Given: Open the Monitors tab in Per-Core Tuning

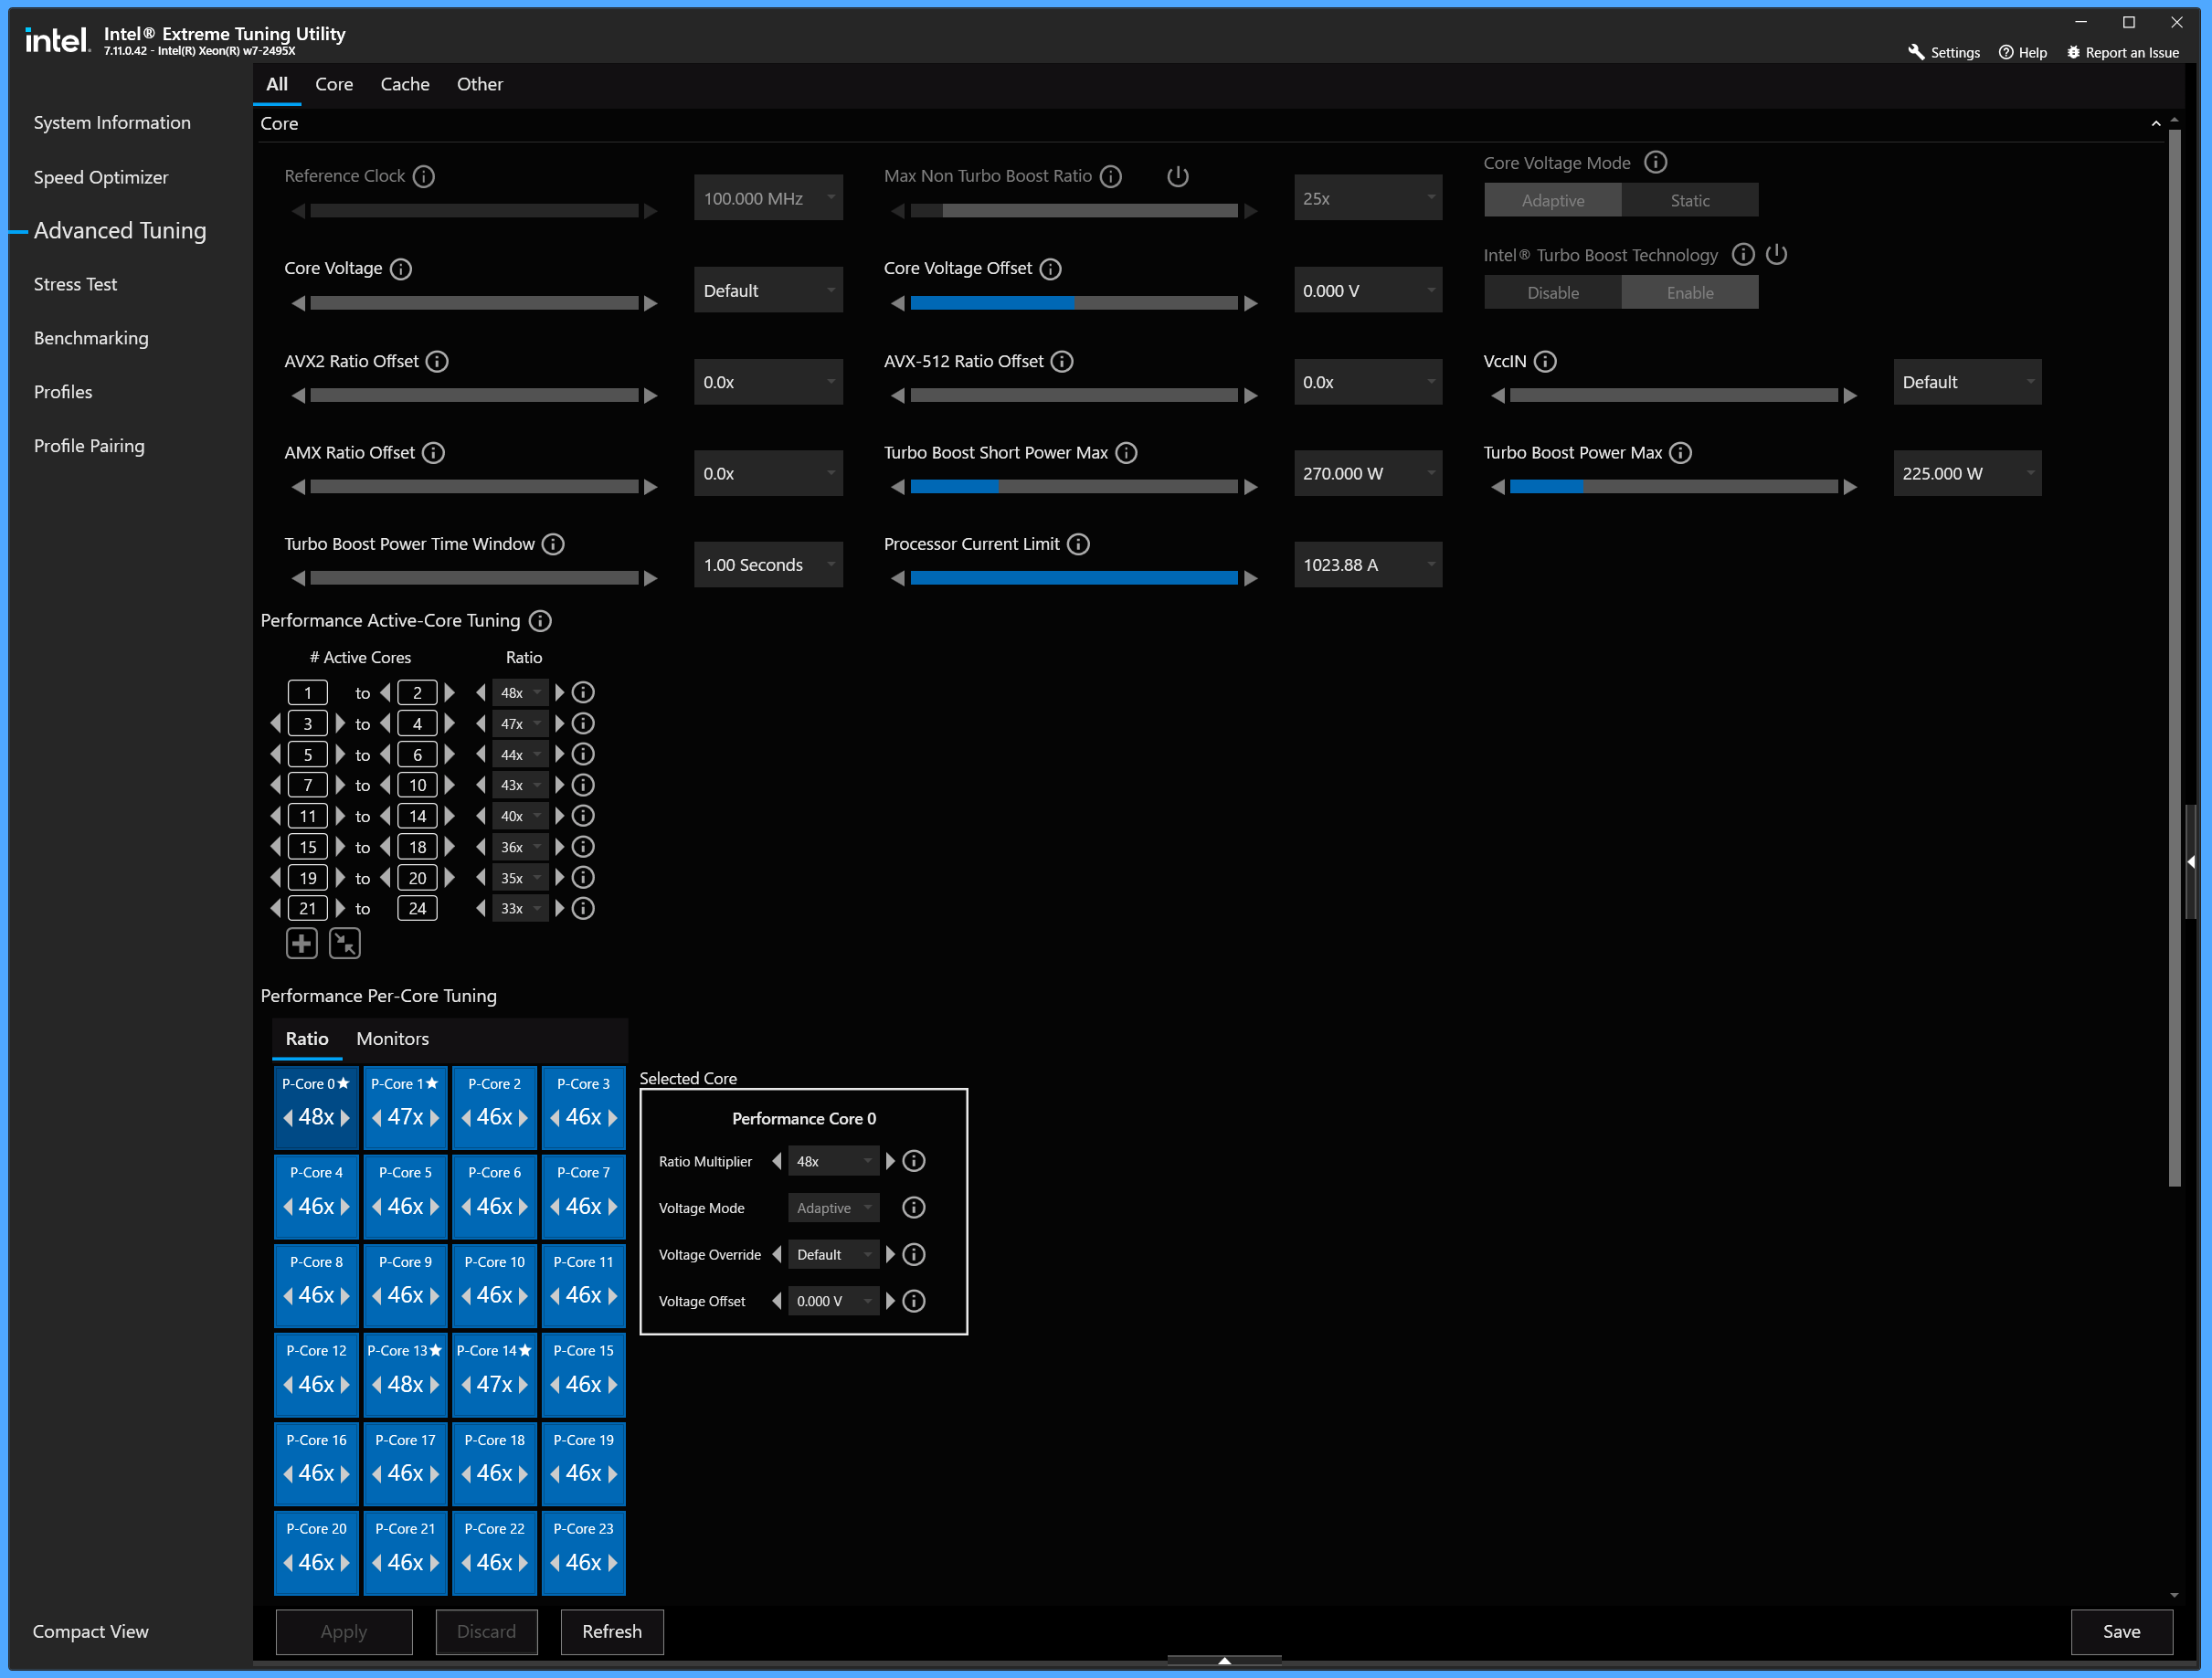Looking at the screenshot, I should [392, 1039].
